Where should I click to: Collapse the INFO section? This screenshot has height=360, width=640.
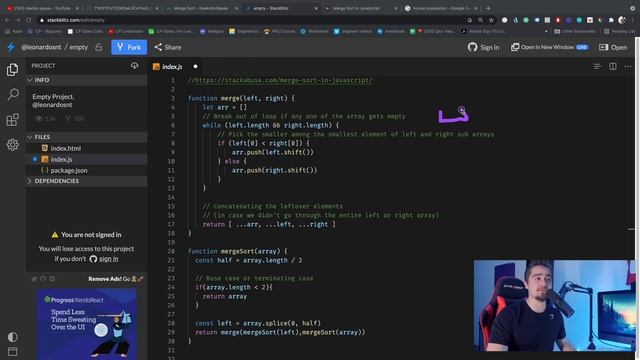[x=87, y=80]
